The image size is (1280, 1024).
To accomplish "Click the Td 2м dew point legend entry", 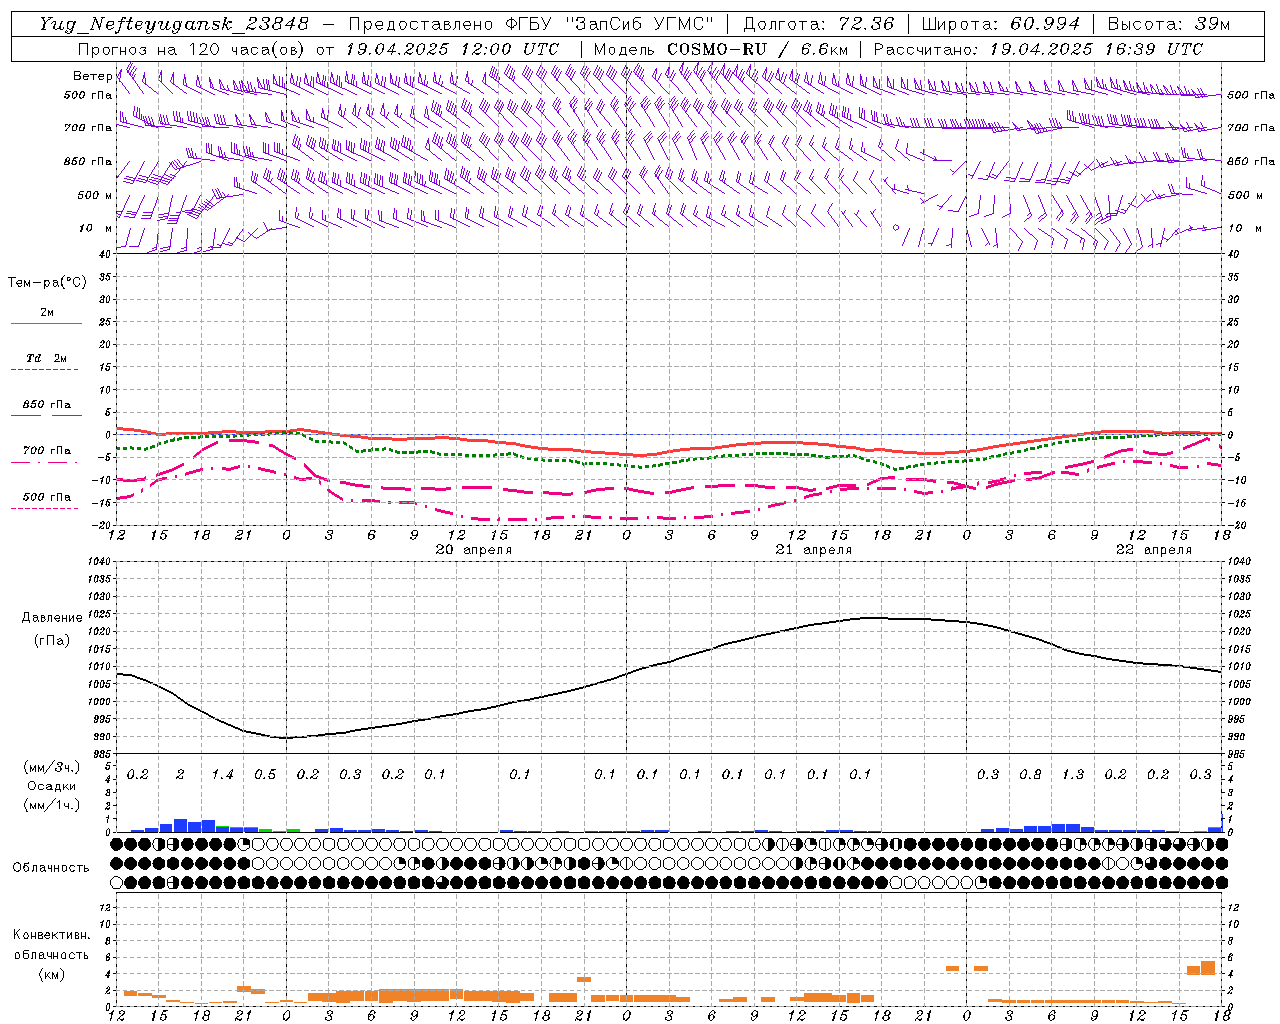I will 47,358.
